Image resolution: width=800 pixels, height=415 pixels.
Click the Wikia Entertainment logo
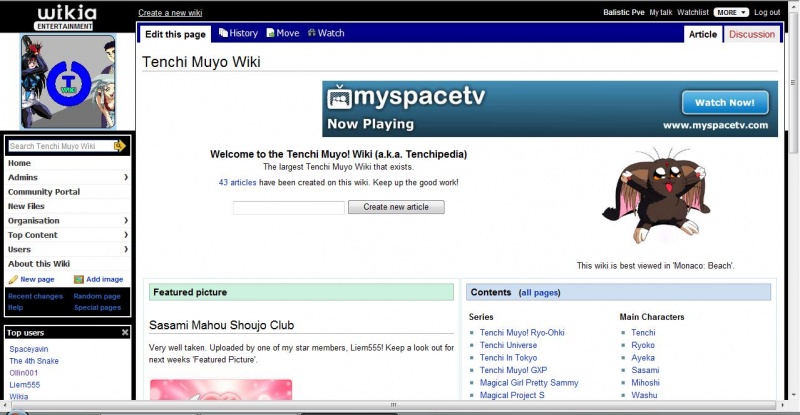point(67,16)
